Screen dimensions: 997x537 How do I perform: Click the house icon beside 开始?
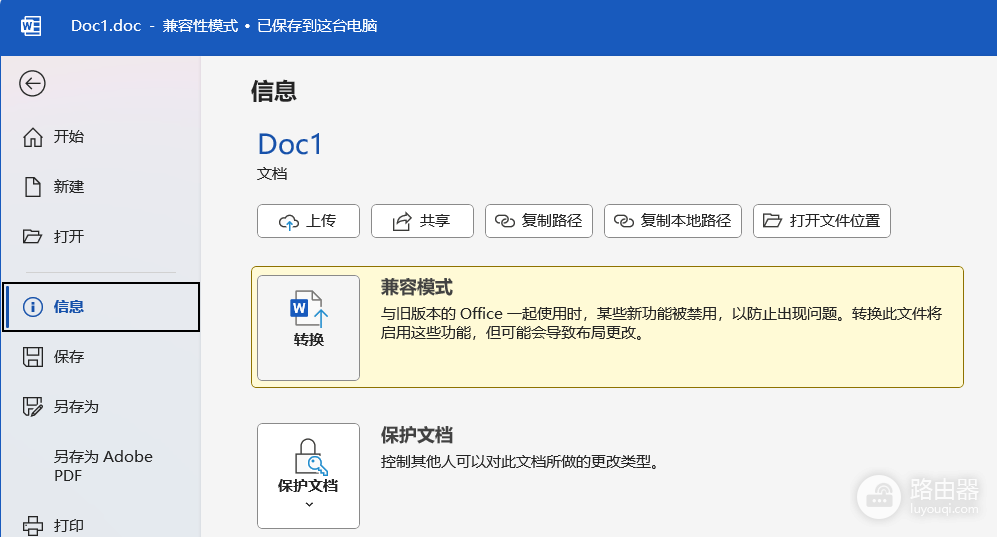pos(33,137)
